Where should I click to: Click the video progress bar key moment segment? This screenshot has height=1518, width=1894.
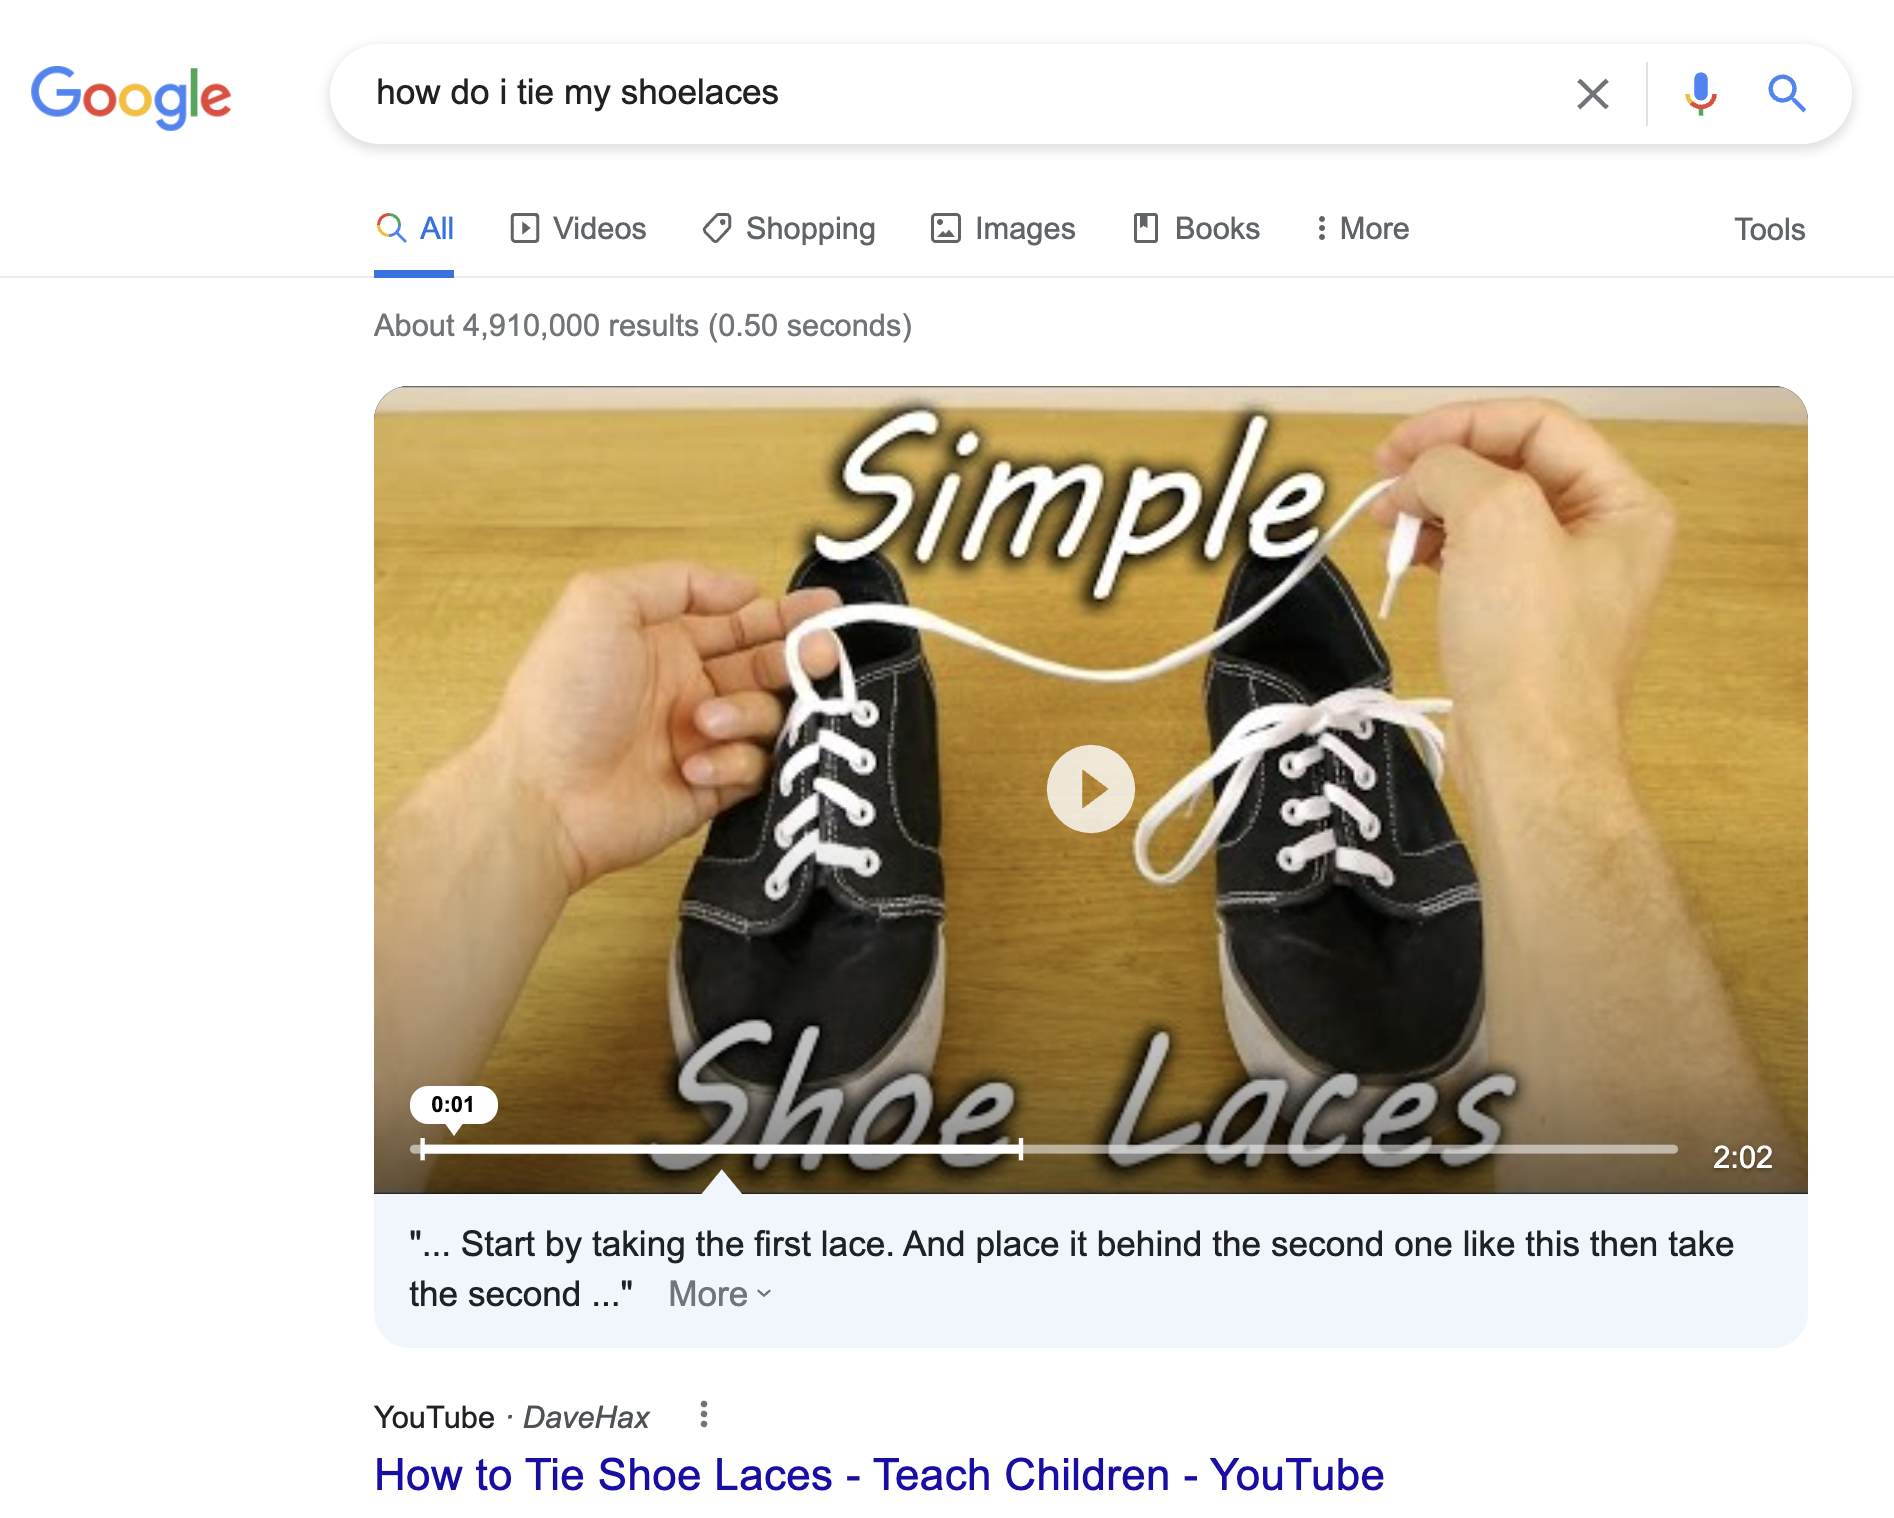point(720,1150)
